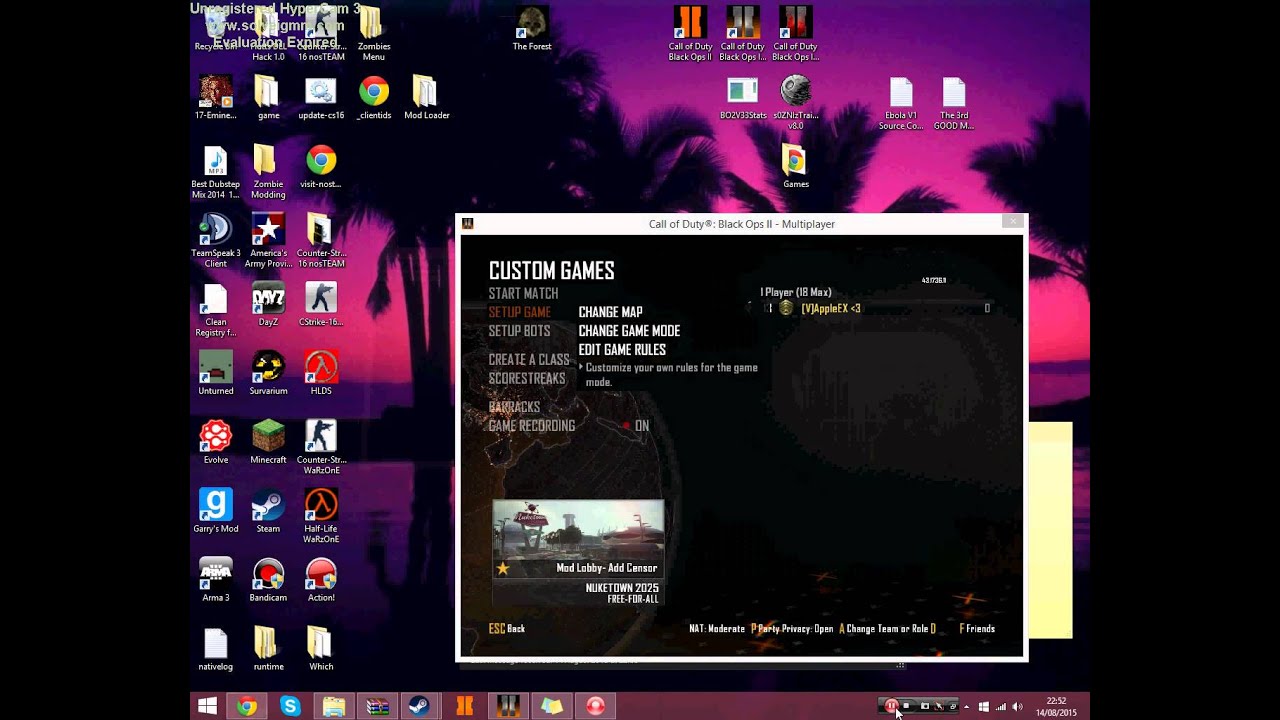1280x720 pixels.
Task: Open the game folder on desktop
Action: pyautogui.click(x=268, y=97)
